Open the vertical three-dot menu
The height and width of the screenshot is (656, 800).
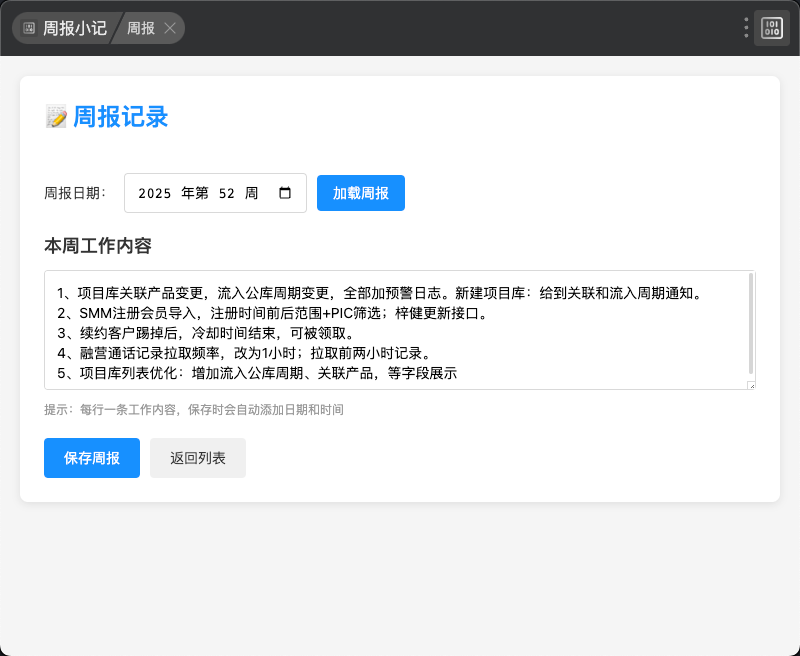[746, 28]
